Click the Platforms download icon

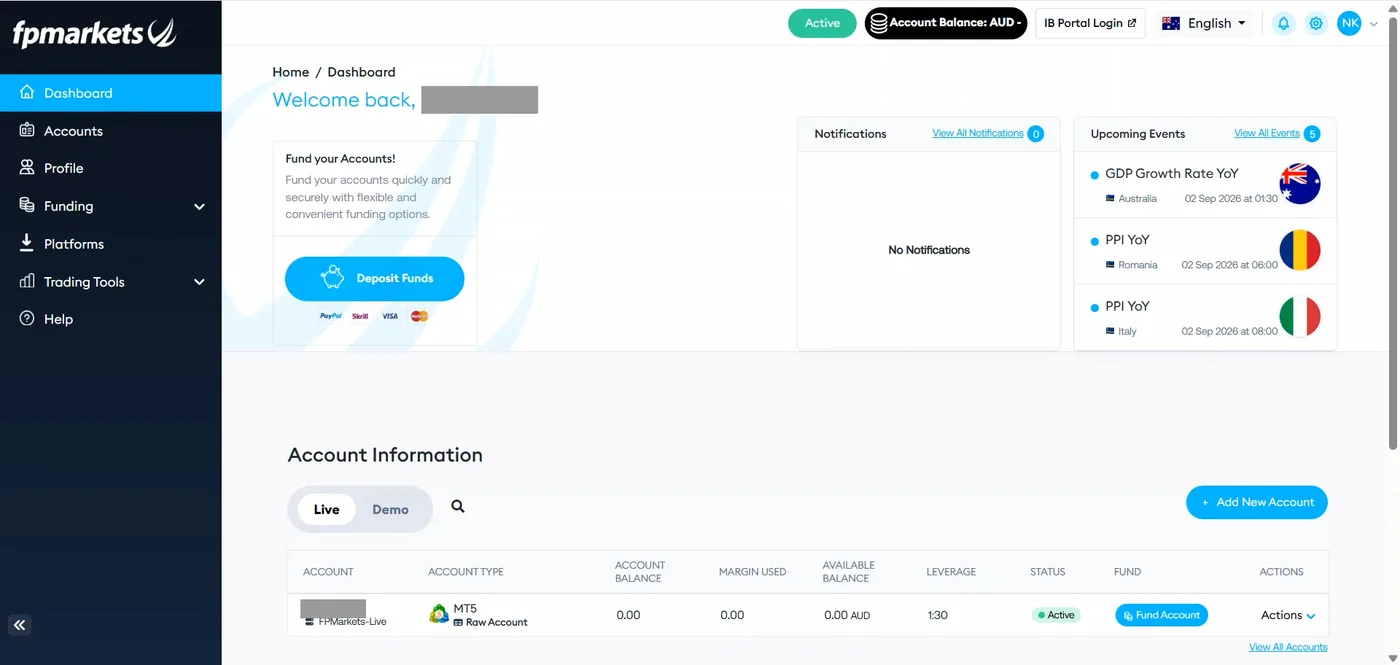tap(27, 243)
